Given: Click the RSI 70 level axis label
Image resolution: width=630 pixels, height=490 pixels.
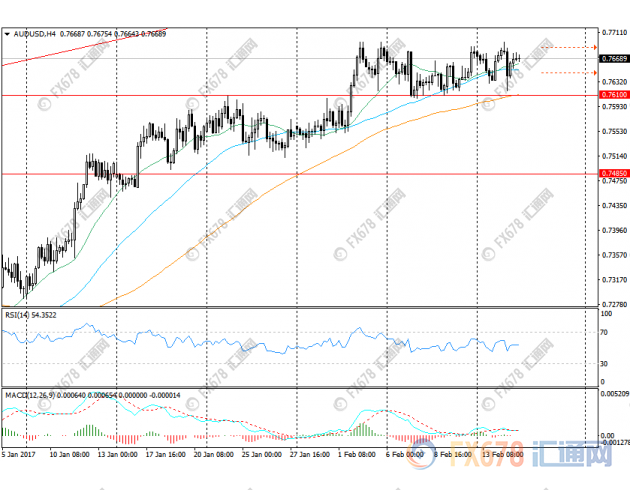Looking at the screenshot, I should click(x=604, y=330).
